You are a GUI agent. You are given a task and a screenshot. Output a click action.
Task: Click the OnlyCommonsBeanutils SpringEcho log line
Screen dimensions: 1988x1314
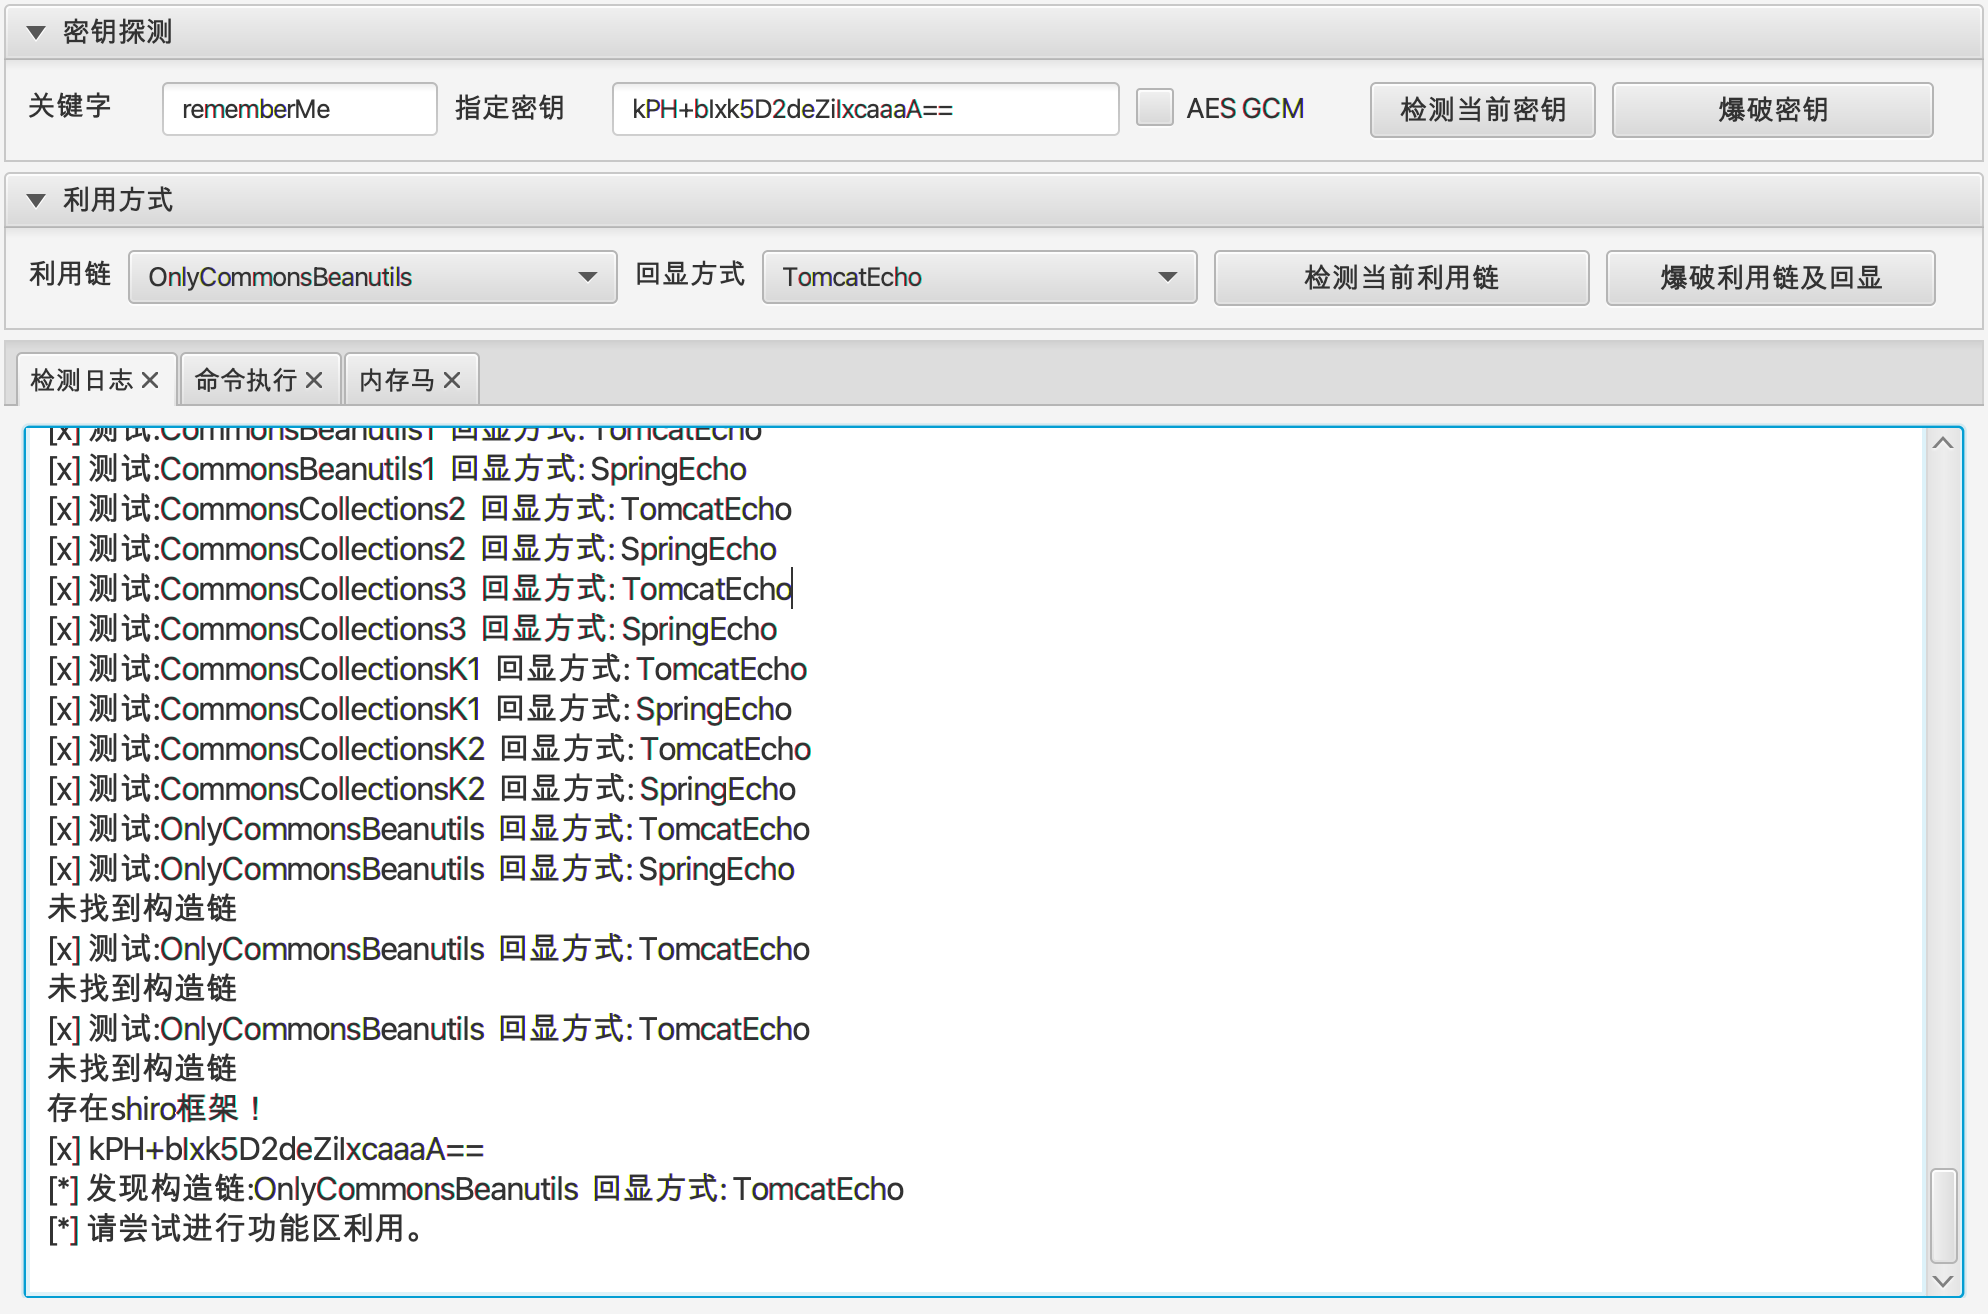[421, 869]
